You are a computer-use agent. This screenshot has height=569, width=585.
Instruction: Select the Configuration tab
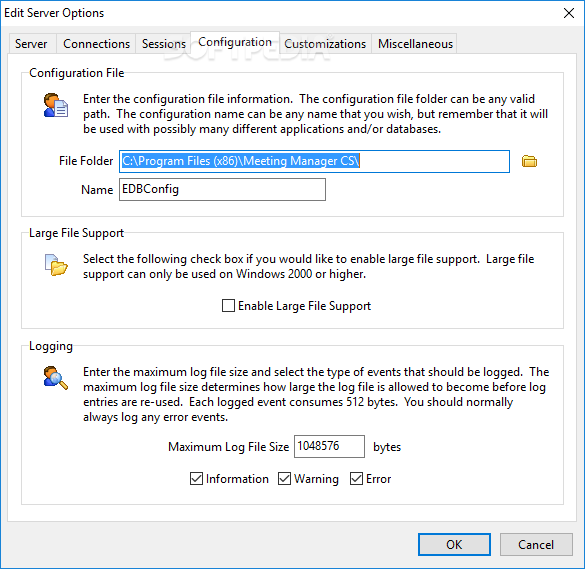point(235,42)
